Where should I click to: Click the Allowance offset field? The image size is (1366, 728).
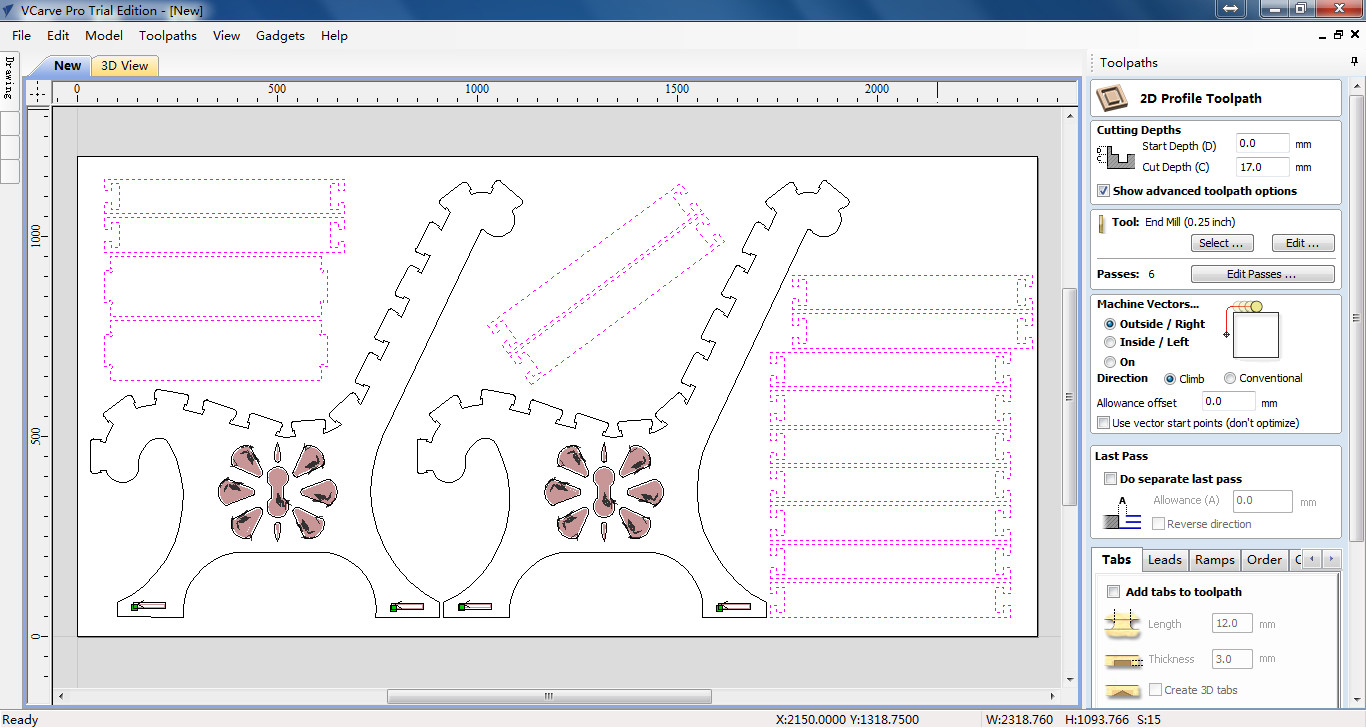[1228, 402]
